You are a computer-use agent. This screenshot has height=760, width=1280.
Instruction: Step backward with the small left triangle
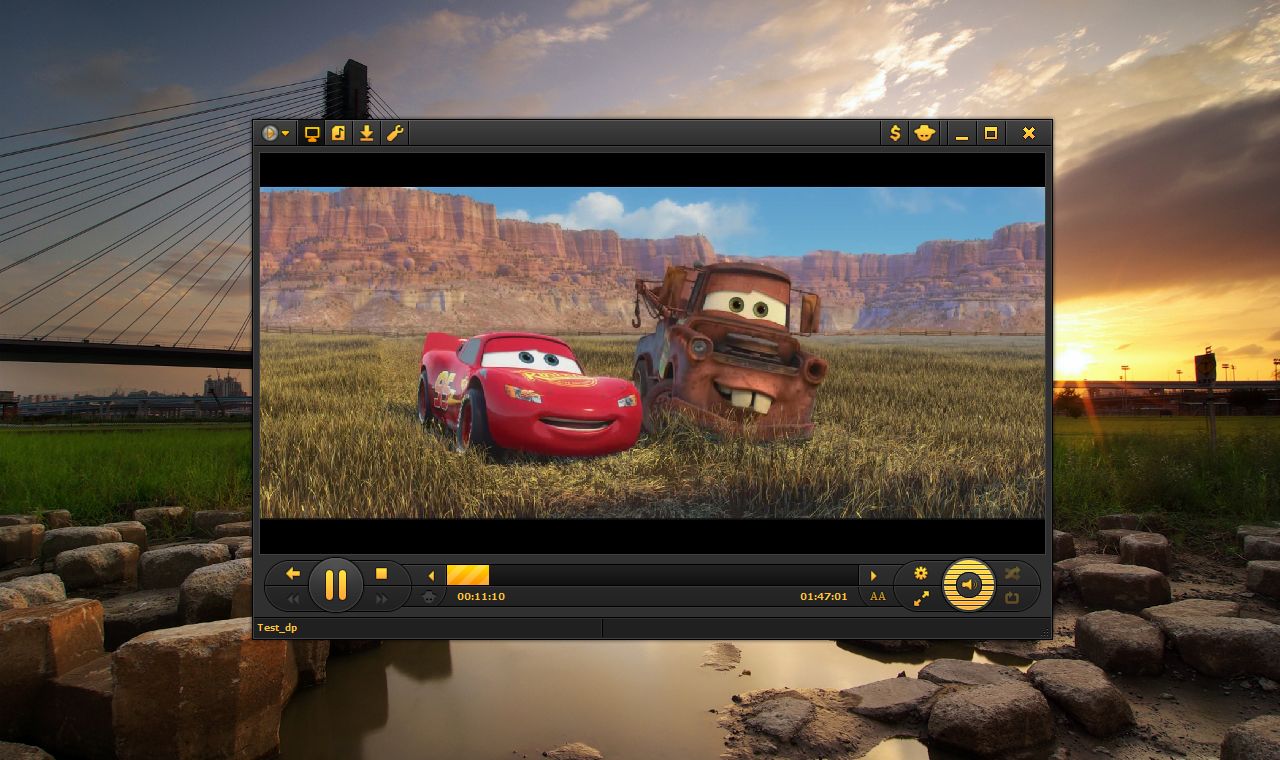click(x=431, y=575)
